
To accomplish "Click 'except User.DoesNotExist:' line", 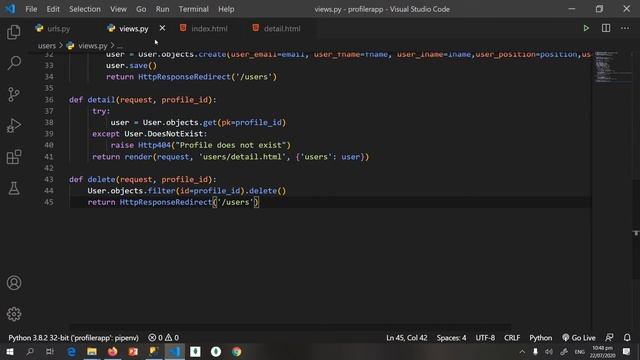I will tap(149, 133).
